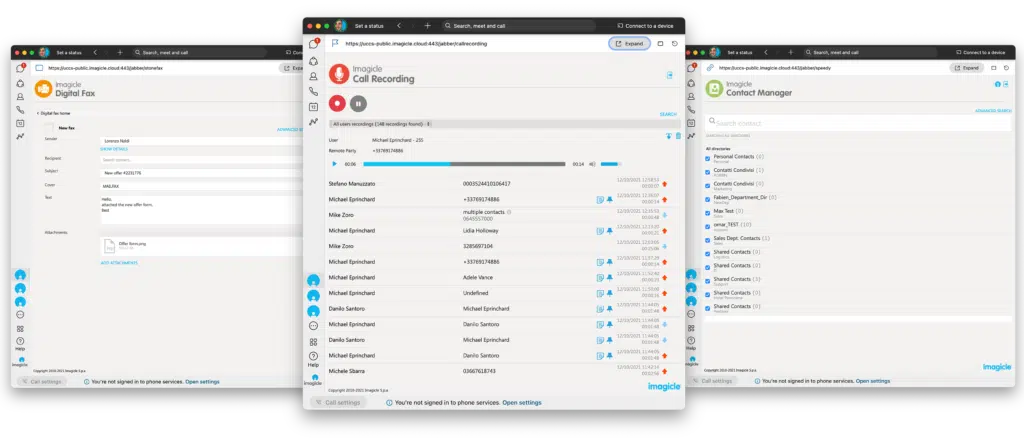Click the Expand button in Call Recording window

pyautogui.click(x=629, y=44)
